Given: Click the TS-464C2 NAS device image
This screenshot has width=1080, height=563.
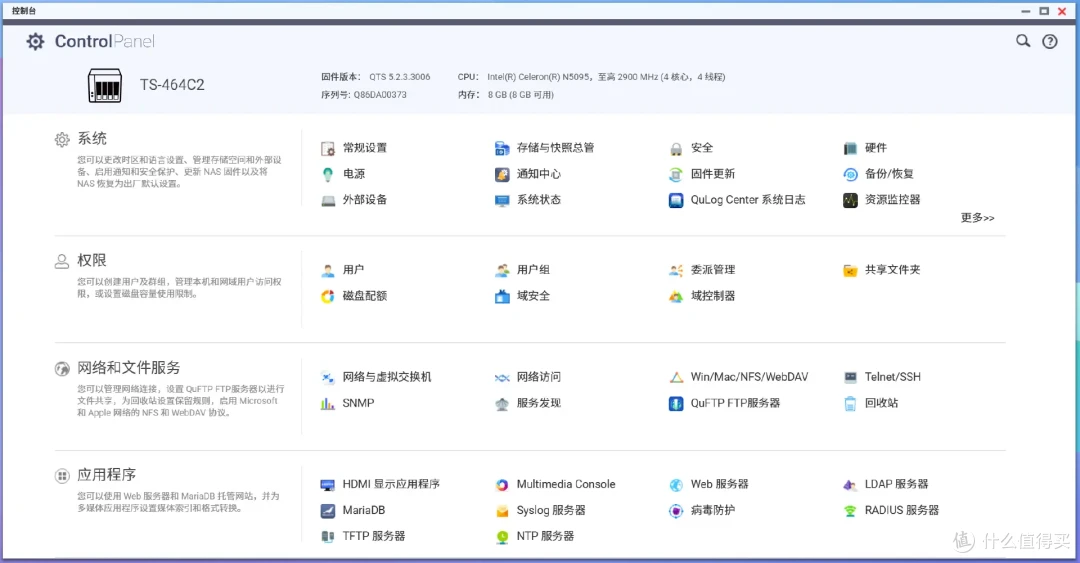Looking at the screenshot, I should pos(105,85).
